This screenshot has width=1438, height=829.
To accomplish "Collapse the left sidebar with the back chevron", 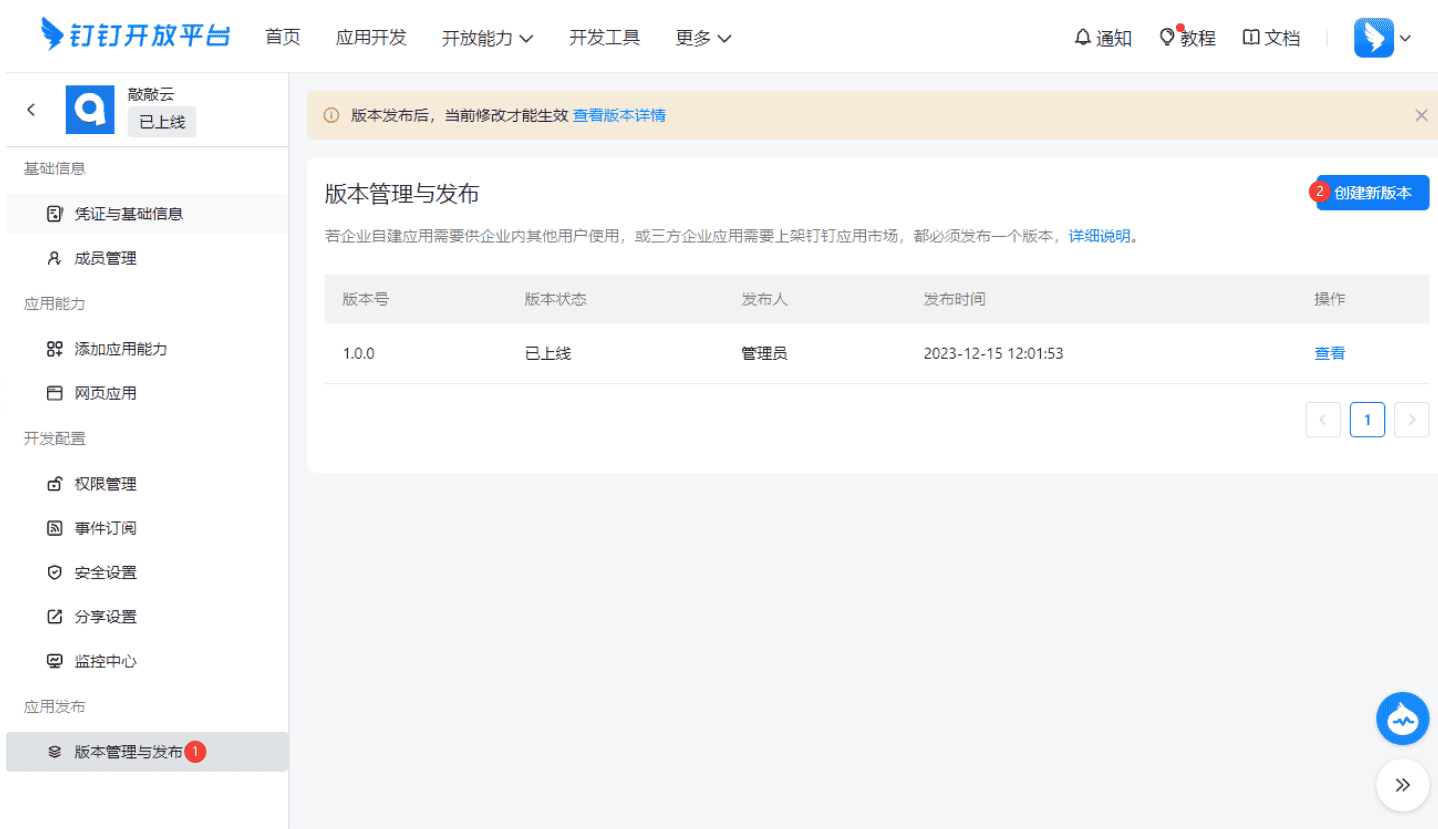I will click(31, 109).
